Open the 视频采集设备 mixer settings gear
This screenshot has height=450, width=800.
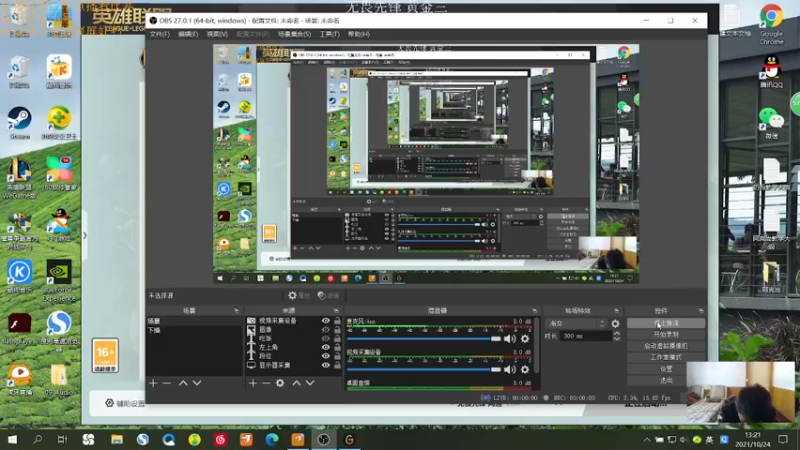(525, 369)
